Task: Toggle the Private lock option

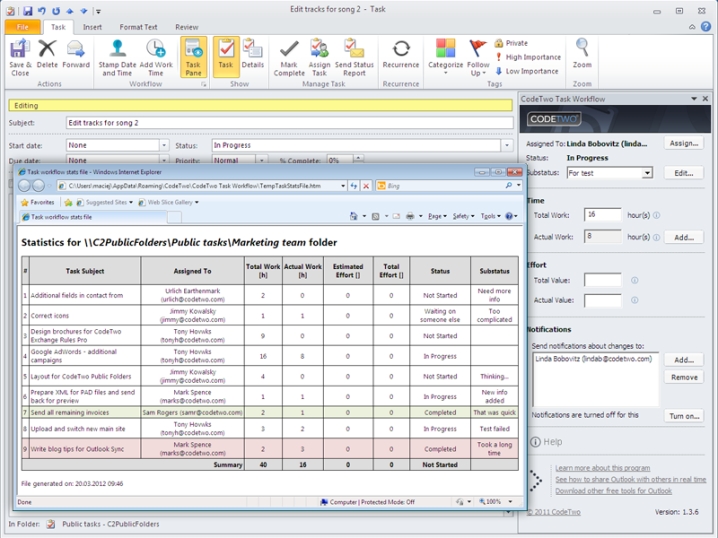Action: [x=510, y=43]
